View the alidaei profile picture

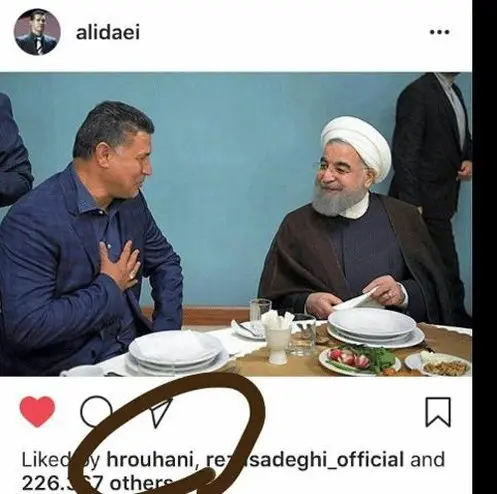37,32
